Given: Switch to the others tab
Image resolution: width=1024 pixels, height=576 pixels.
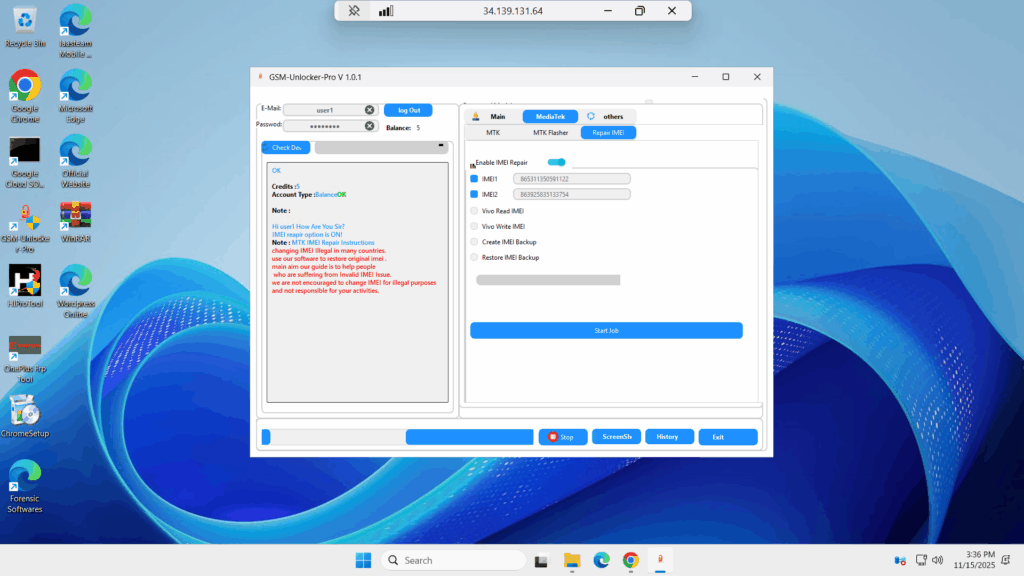Looking at the screenshot, I should coord(606,117).
